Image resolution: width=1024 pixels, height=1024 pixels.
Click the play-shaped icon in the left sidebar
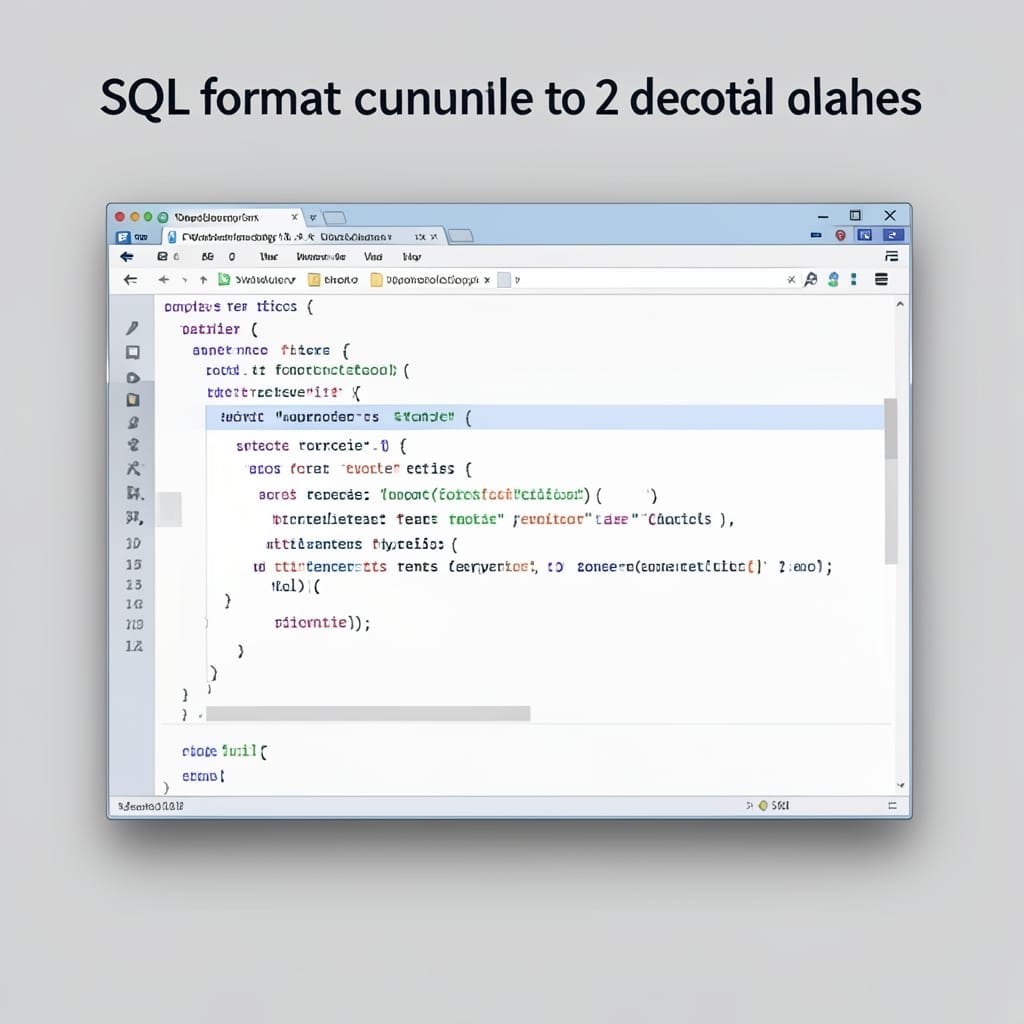(x=133, y=377)
